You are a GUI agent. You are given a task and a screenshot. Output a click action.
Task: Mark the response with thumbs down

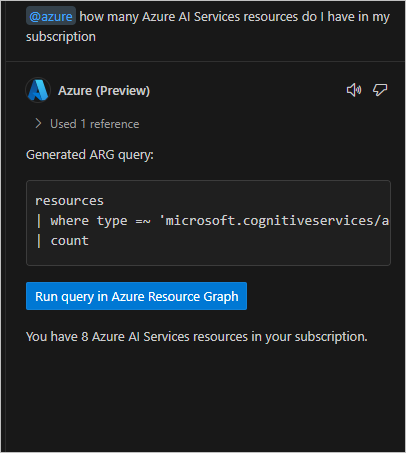point(380,90)
